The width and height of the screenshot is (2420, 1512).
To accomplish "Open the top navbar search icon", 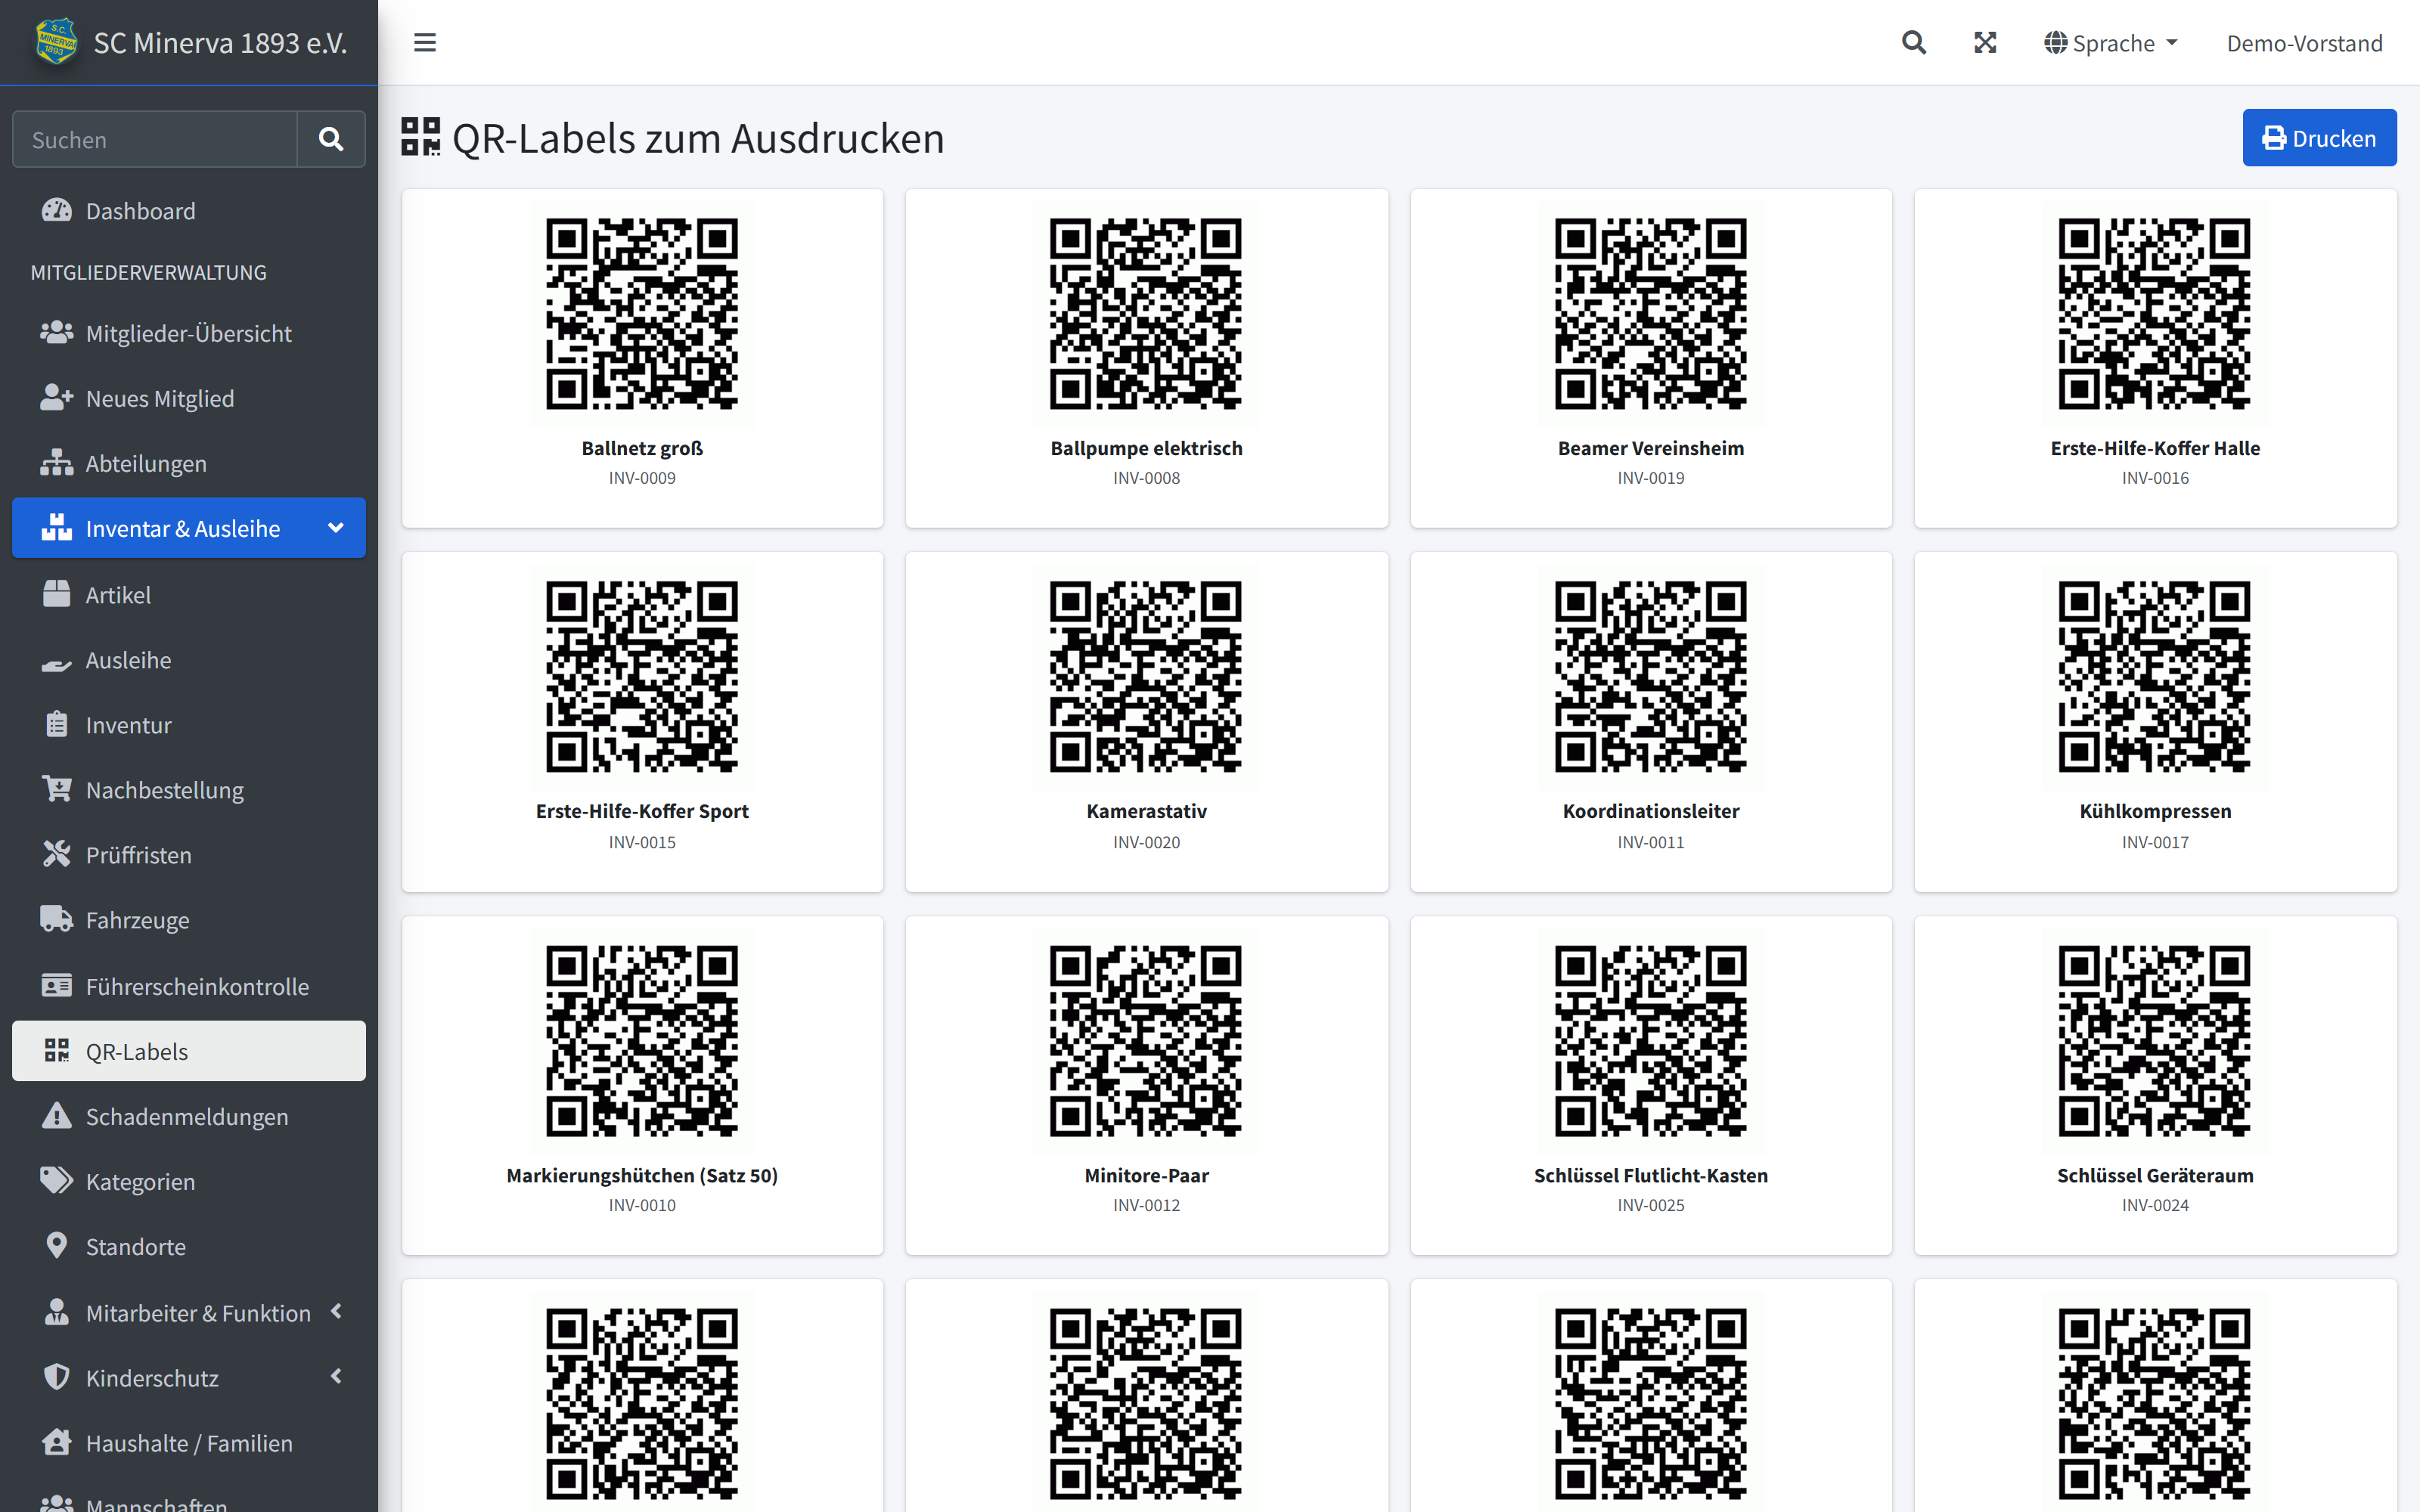I will point(1913,43).
